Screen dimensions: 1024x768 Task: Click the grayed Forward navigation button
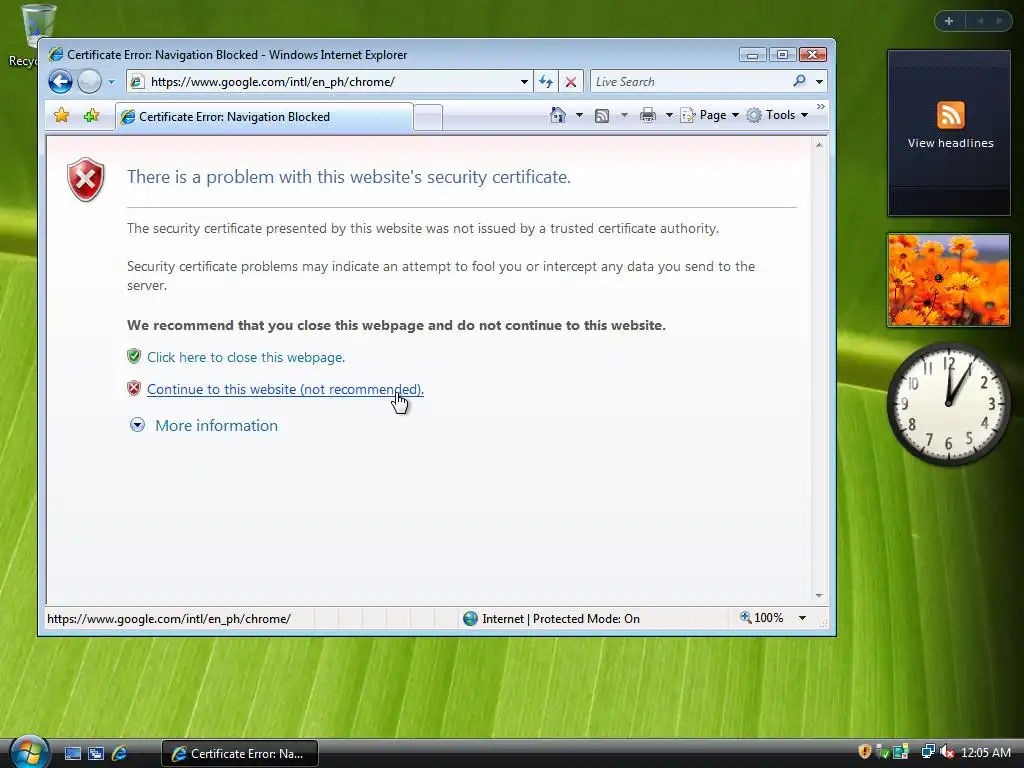point(89,82)
